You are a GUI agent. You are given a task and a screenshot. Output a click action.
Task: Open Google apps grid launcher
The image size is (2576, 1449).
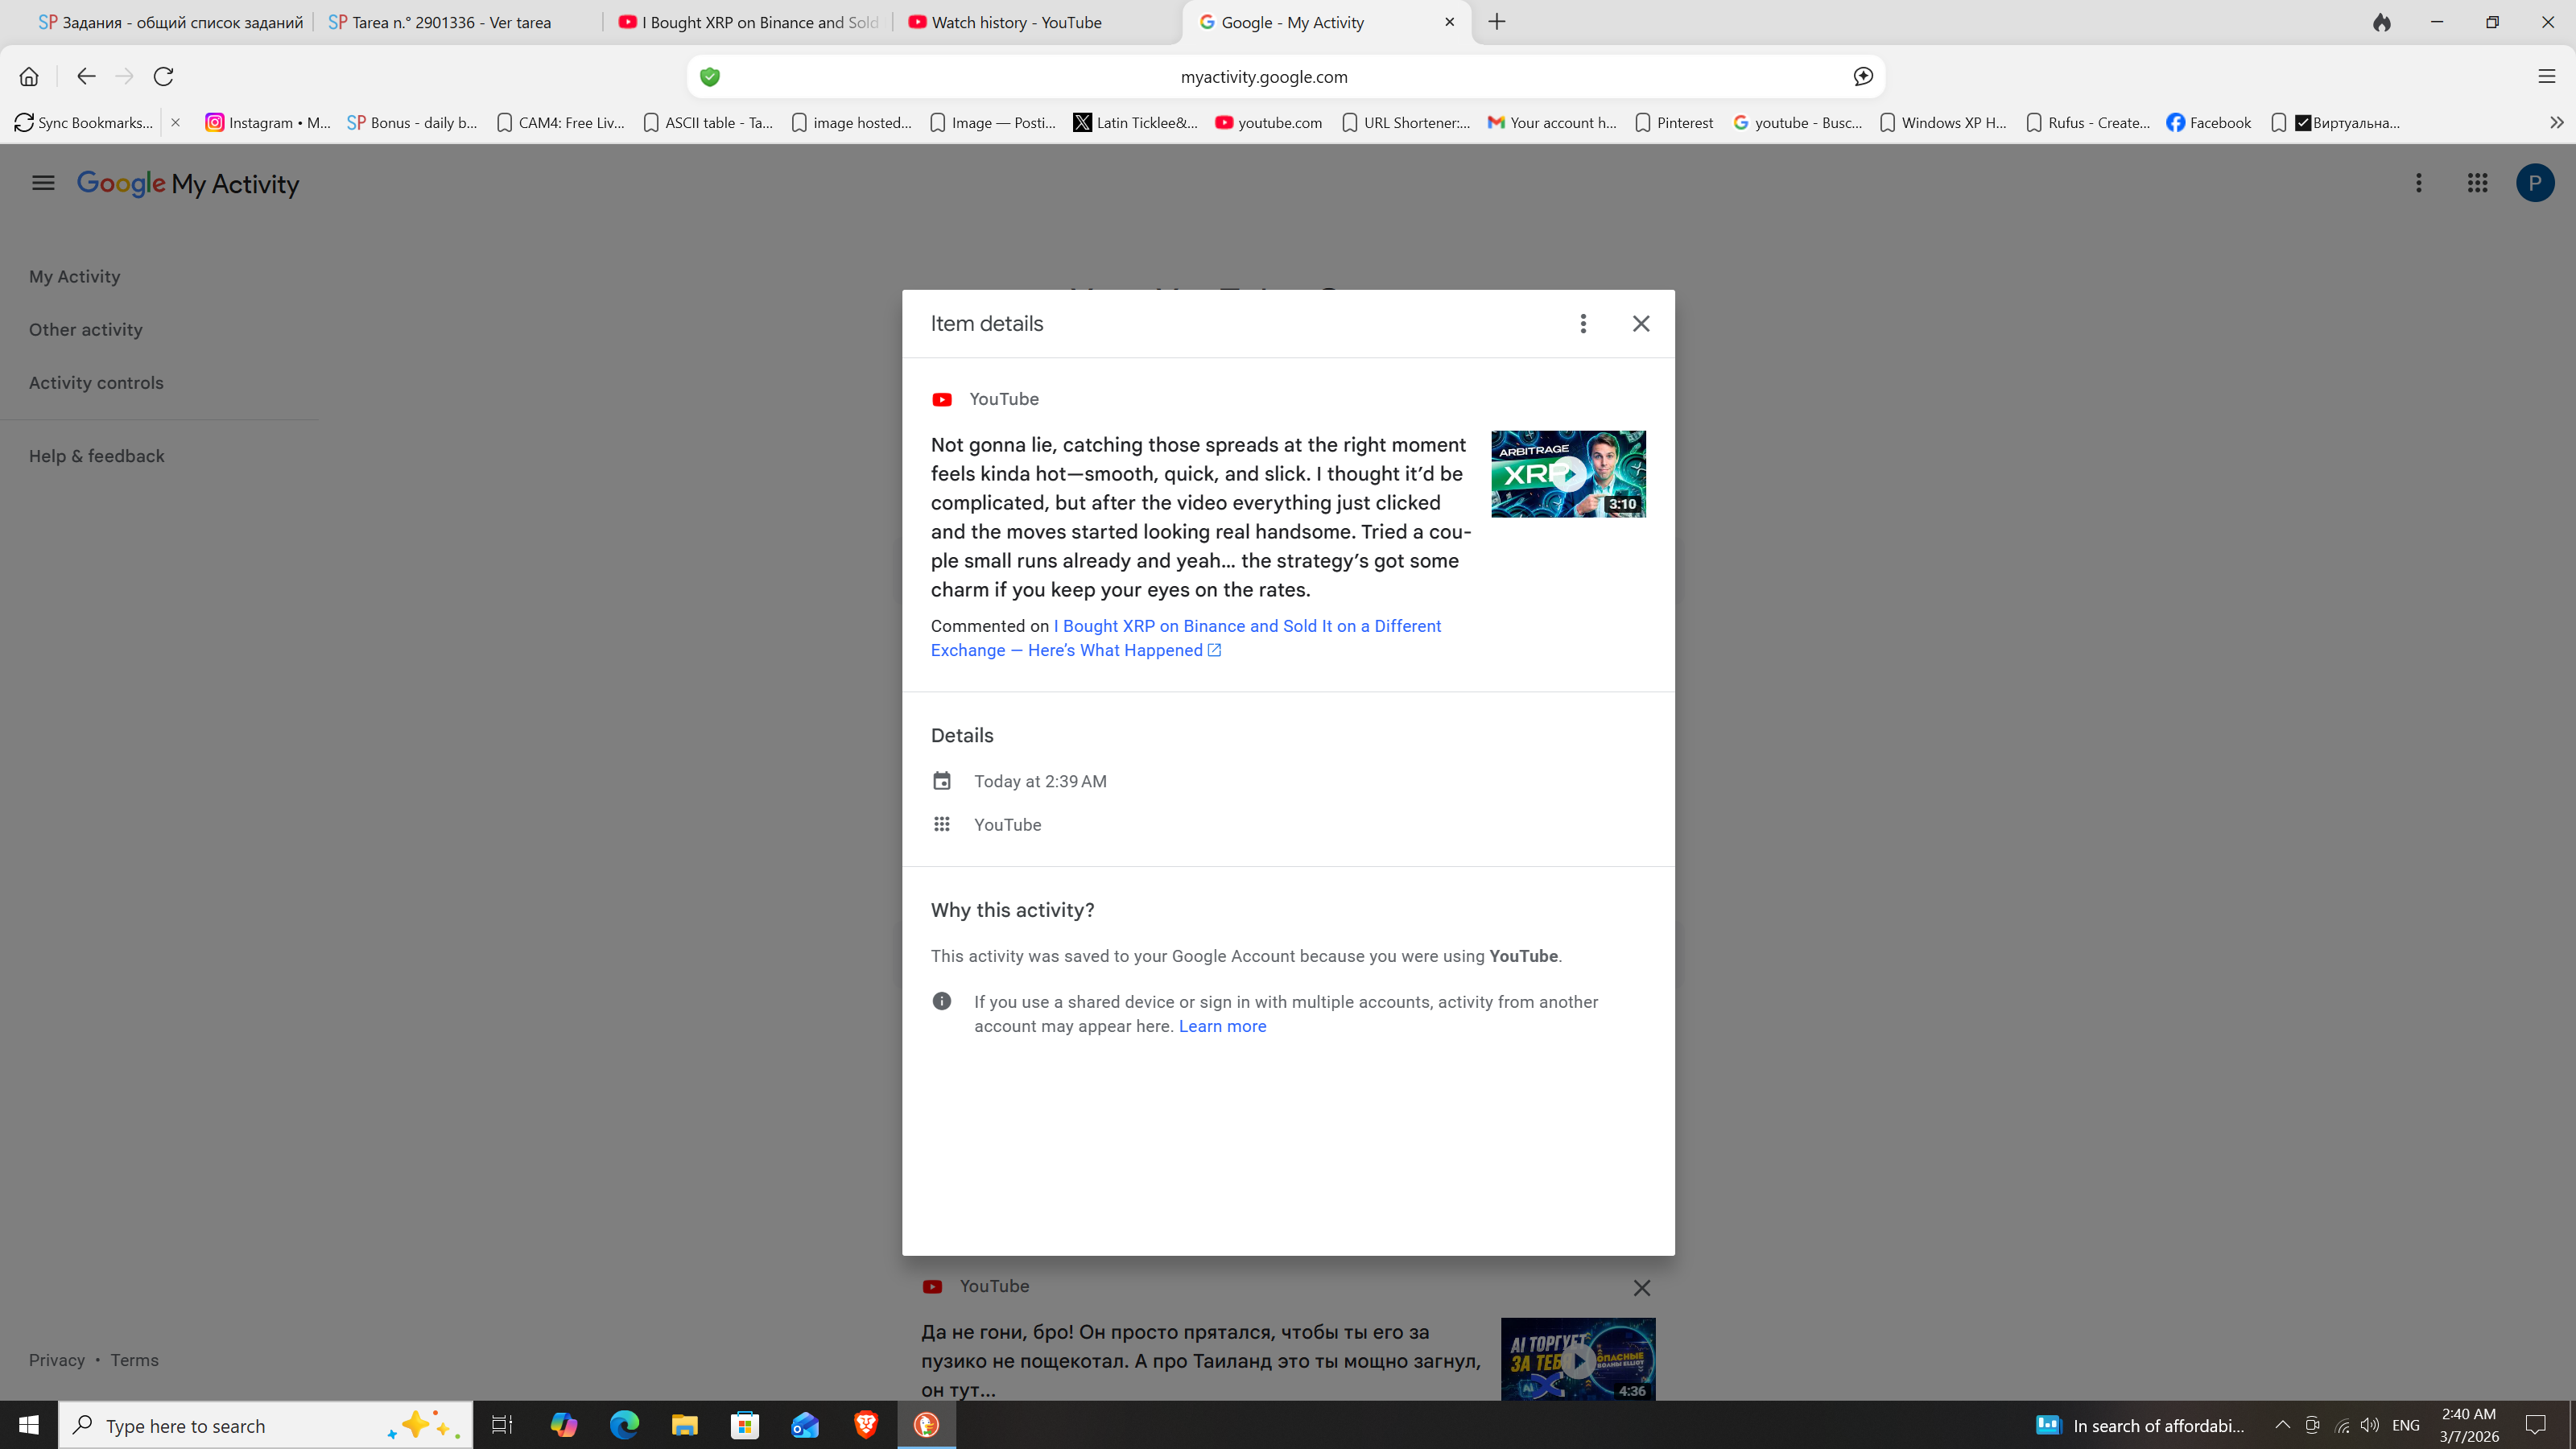[2476, 183]
